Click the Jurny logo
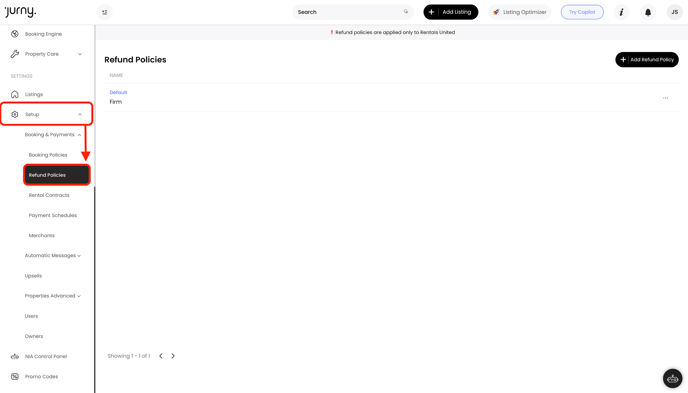This screenshot has height=393, width=688. (x=20, y=11)
